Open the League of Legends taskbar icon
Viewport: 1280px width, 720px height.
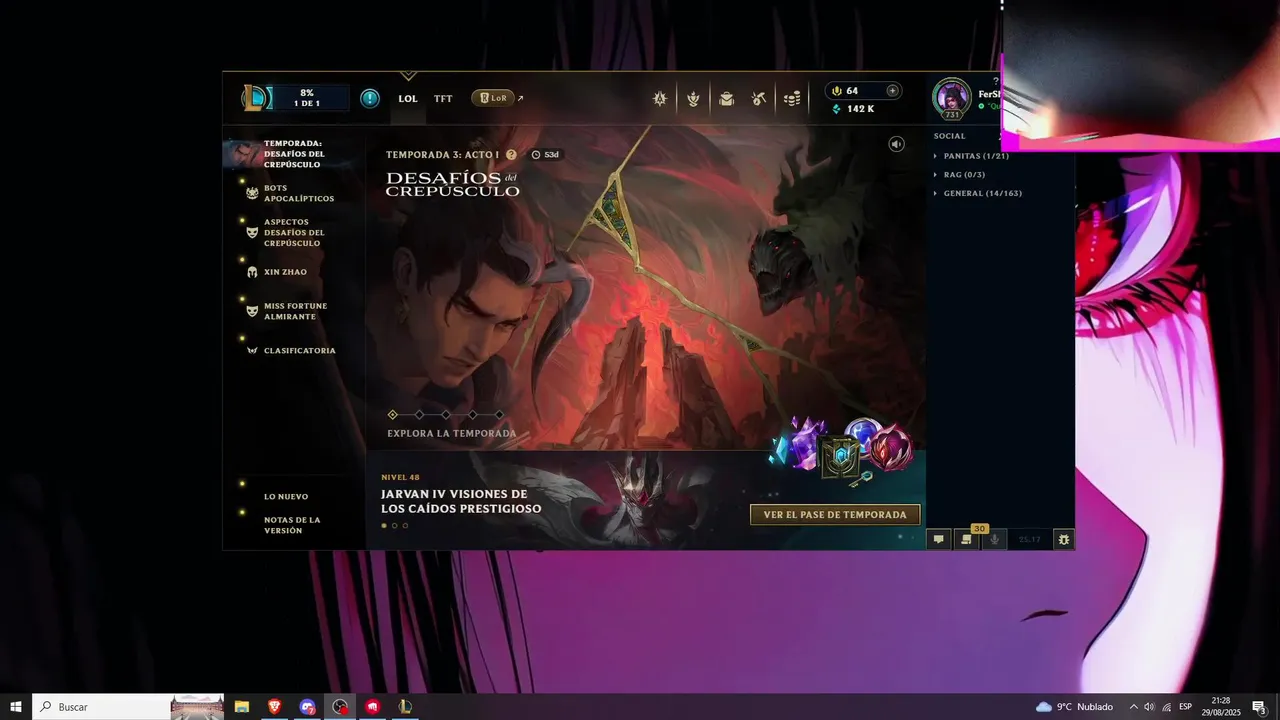point(405,706)
